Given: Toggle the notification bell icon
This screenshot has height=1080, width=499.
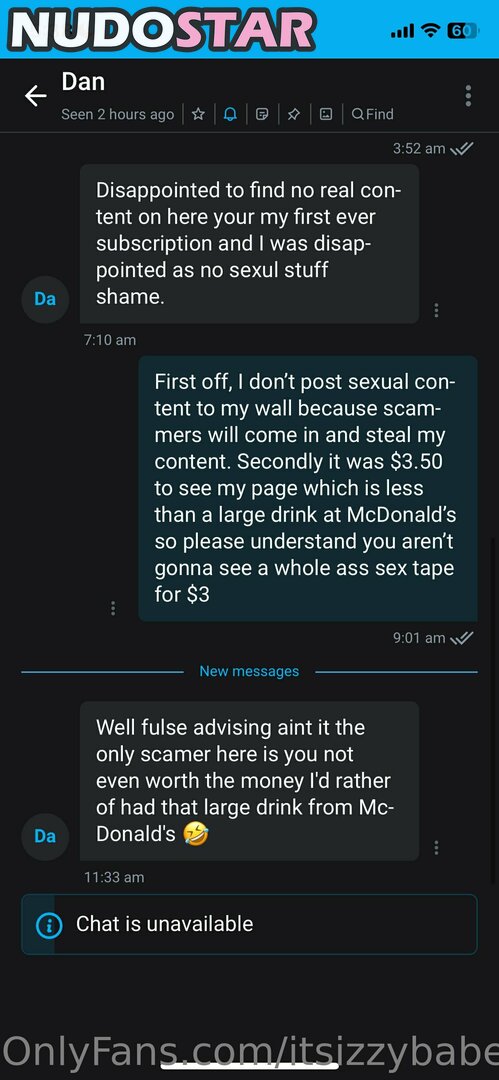Looking at the screenshot, I should click(x=230, y=114).
